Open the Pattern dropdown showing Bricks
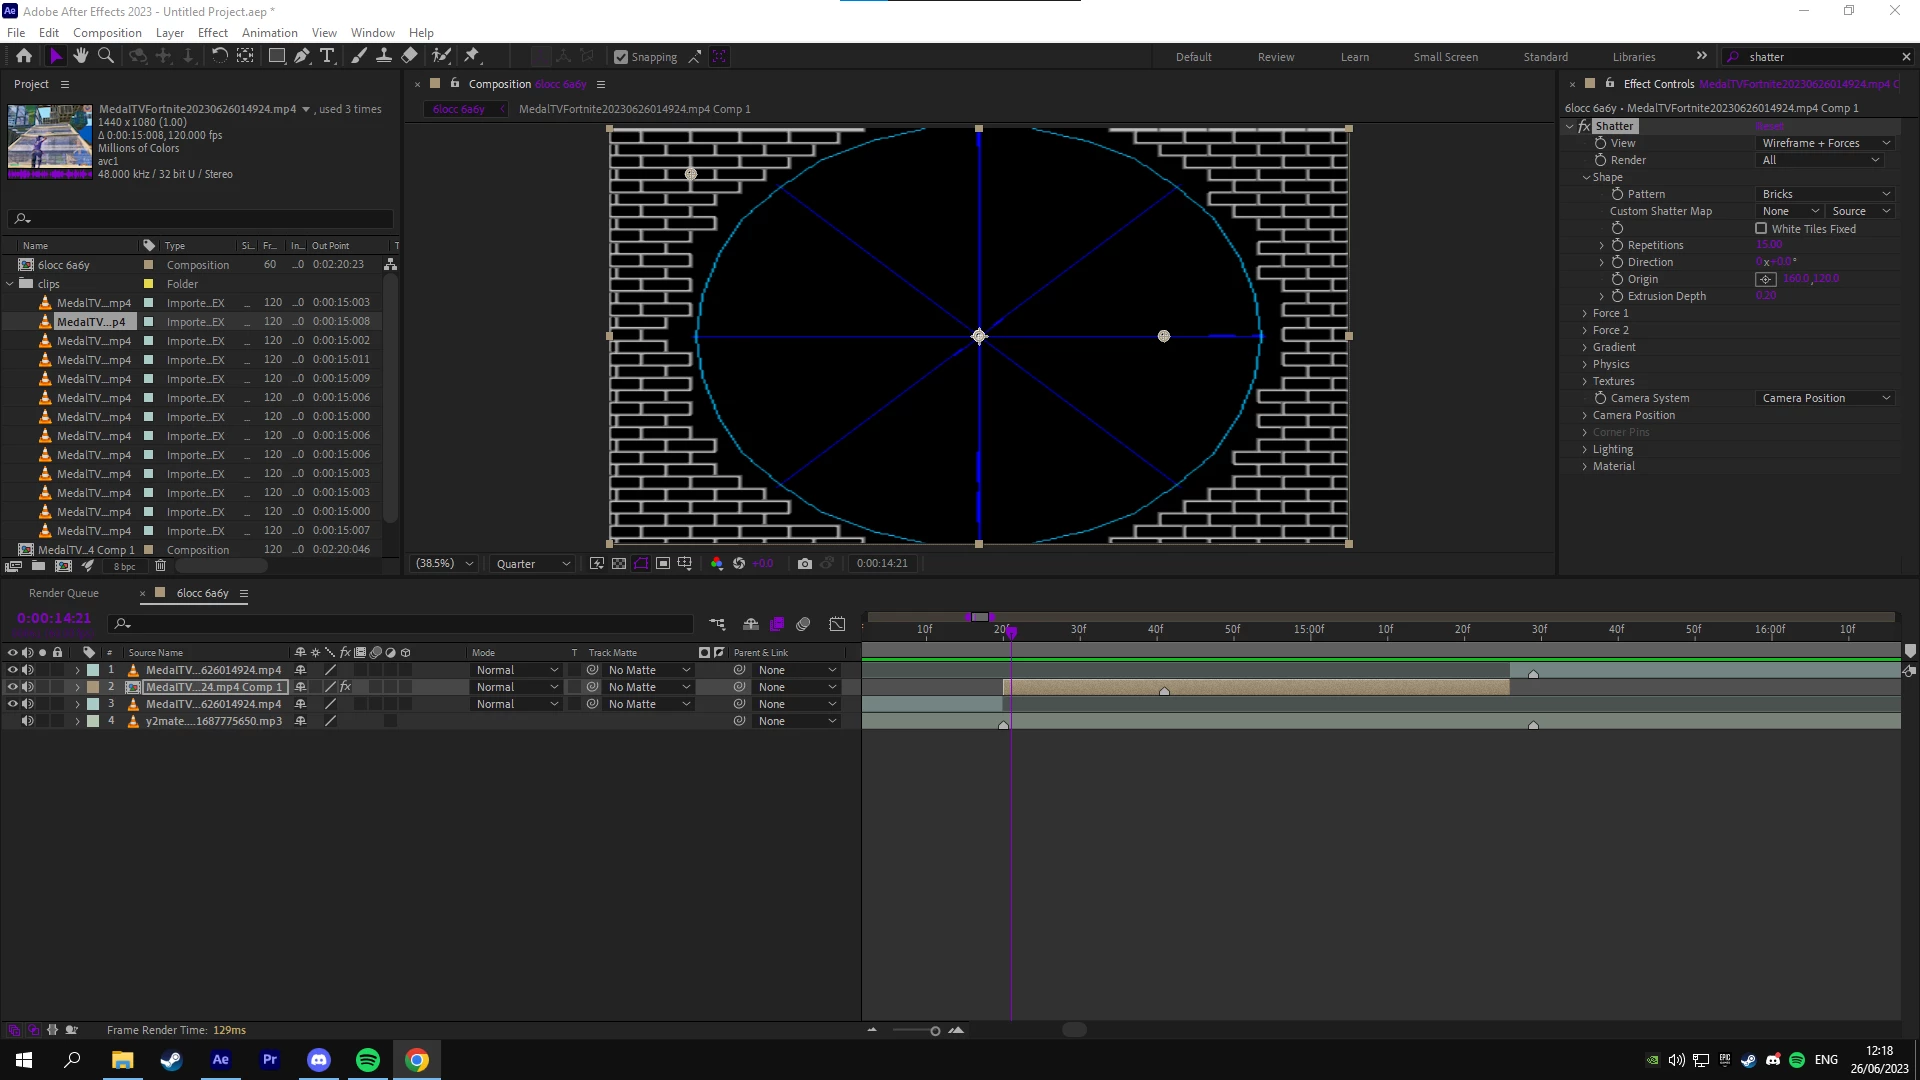Screen dimensions: 1920x1080 click(1825, 194)
